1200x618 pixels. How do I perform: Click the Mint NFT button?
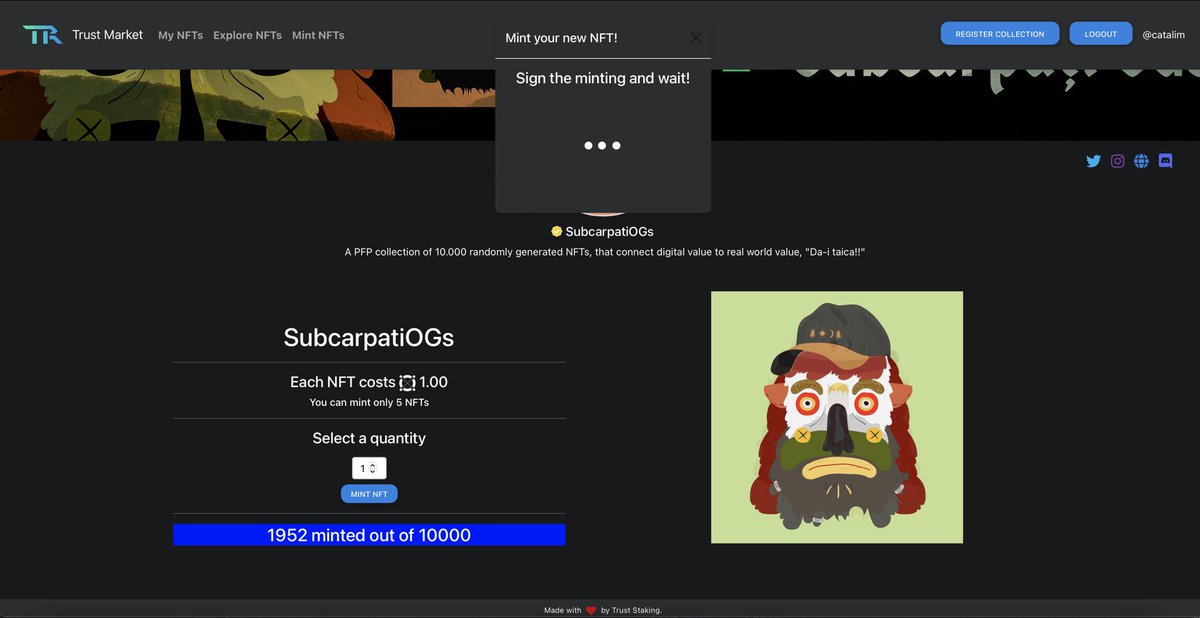point(369,494)
